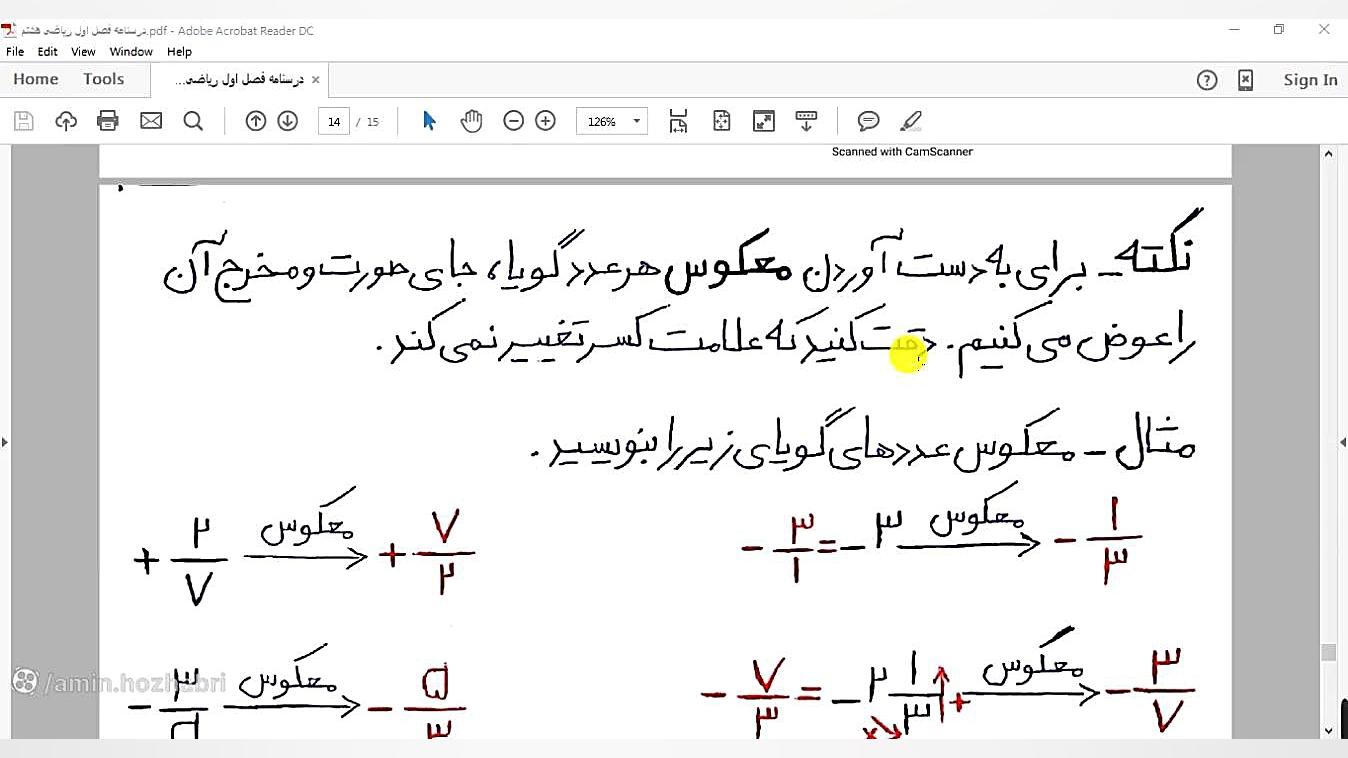Add a sticky note comment

pos(868,121)
